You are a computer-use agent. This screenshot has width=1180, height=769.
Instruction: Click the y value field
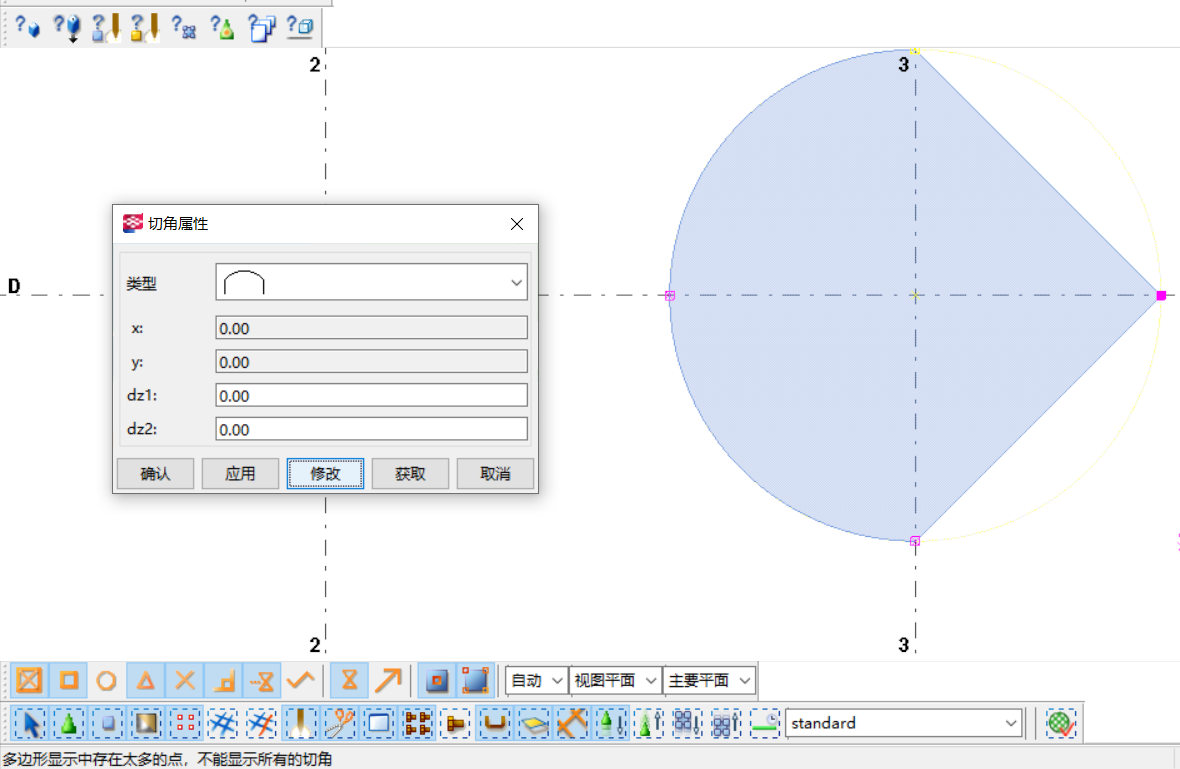point(372,362)
